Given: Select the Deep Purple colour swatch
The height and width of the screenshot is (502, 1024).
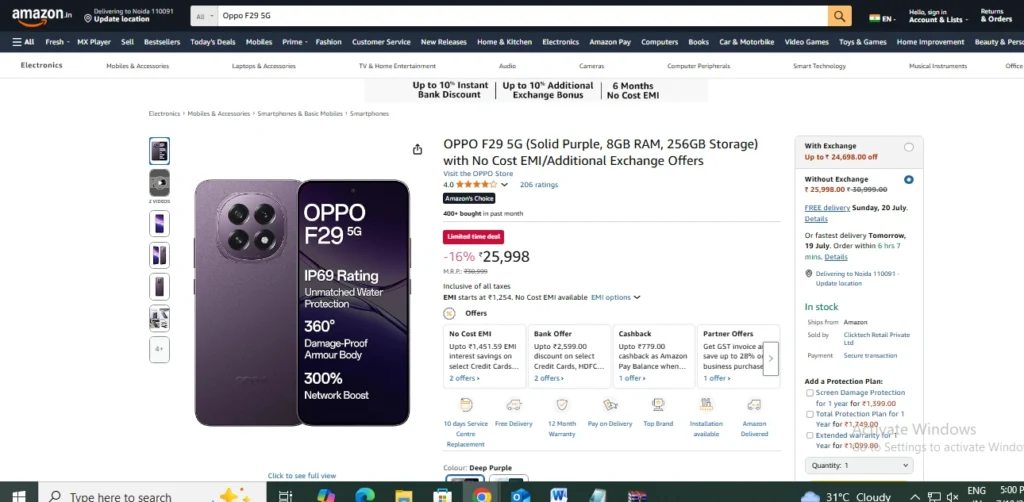Looking at the screenshot, I should pos(466,479).
